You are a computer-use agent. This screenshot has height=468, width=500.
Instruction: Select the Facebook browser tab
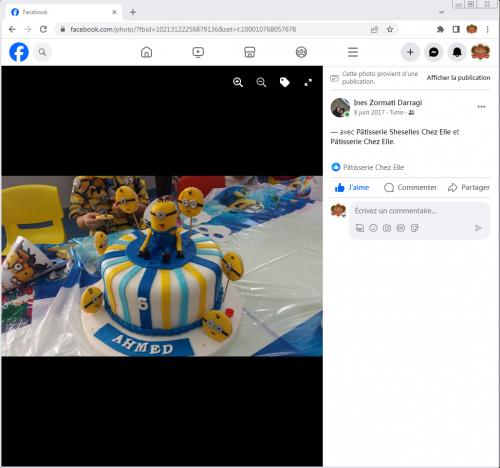click(x=63, y=12)
